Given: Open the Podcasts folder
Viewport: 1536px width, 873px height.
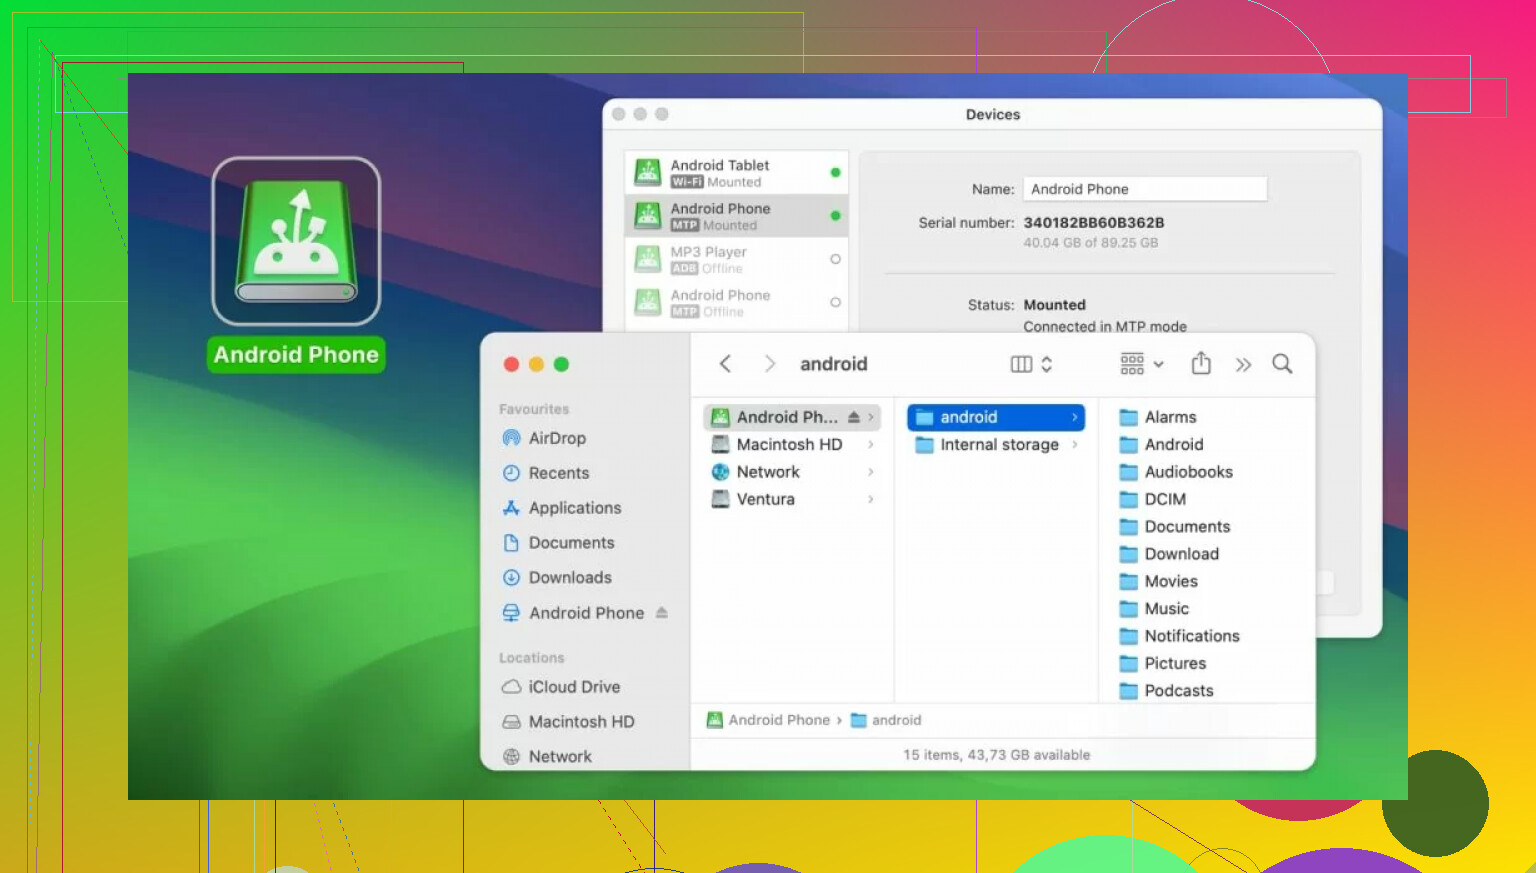Looking at the screenshot, I should (1166, 690).
